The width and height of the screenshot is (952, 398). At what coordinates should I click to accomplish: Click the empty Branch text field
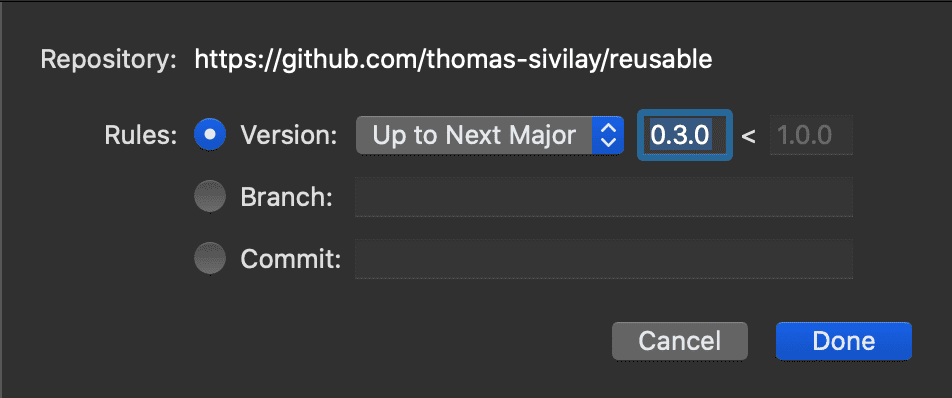point(604,197)
